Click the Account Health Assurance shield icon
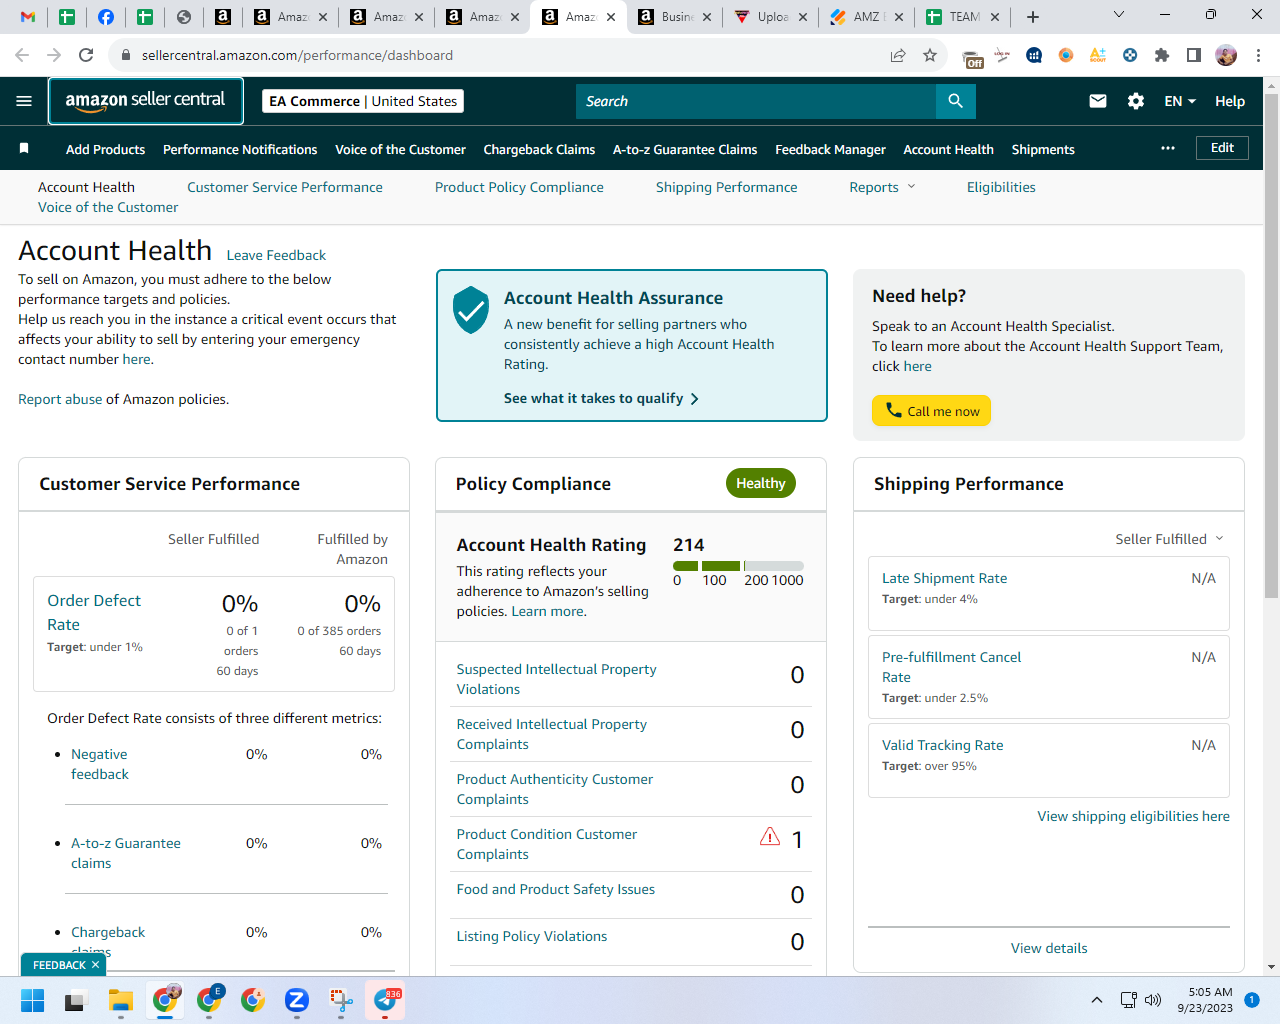 point(471,310)
